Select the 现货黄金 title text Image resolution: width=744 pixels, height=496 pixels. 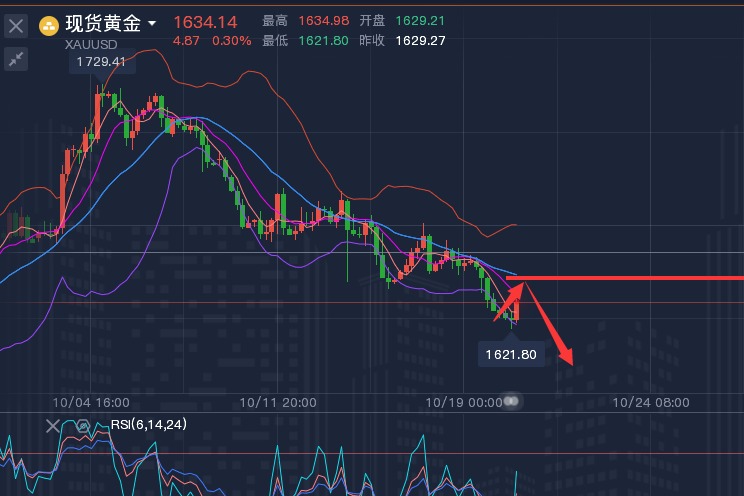tap(103, 23)
